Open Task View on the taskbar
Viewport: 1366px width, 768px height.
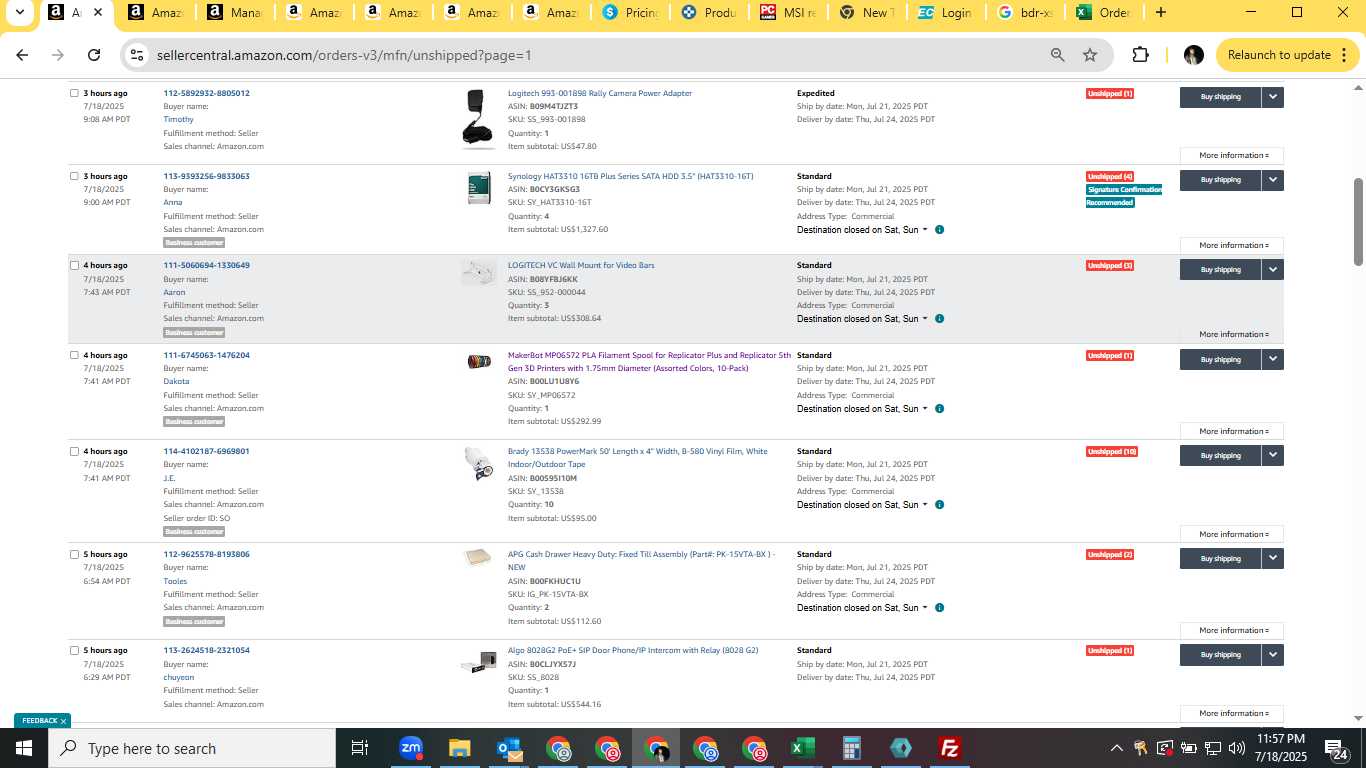pyautogui.click(x=360, y=748)
